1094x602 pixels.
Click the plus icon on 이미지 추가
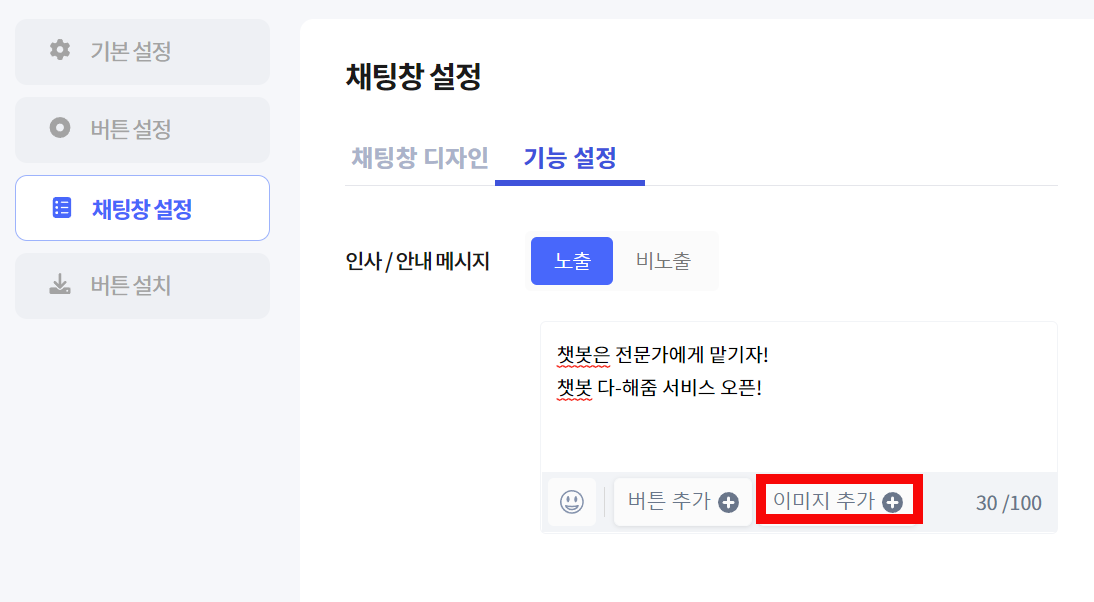click(892, 502)
